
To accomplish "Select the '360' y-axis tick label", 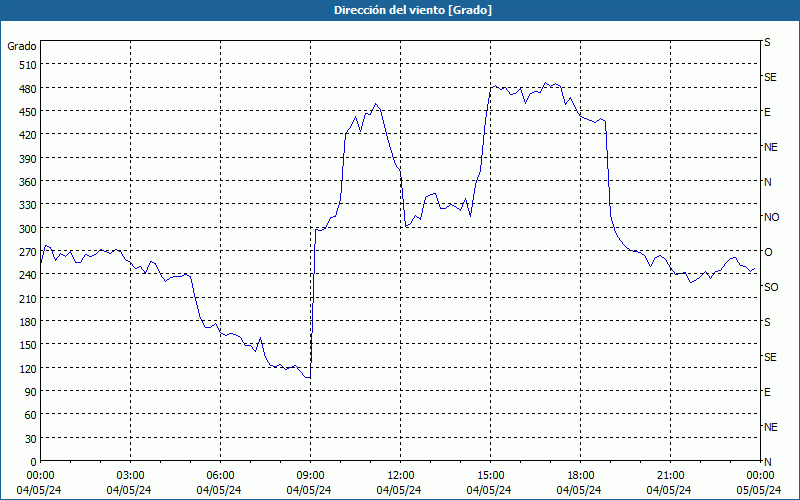I will [x=29, y=182].
